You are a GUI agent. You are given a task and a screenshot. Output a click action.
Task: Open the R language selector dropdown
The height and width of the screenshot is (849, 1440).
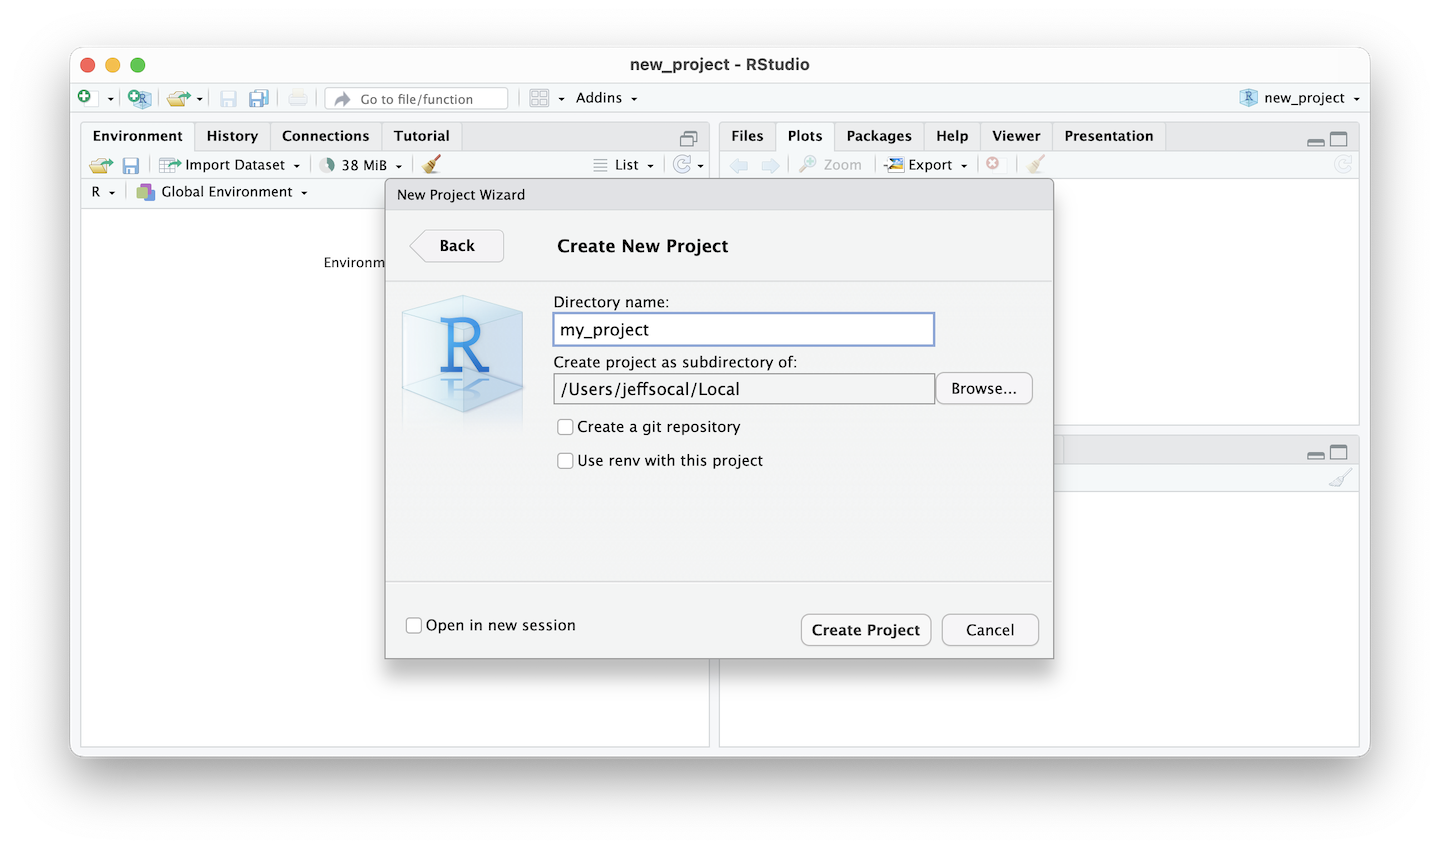click(103, 192)
